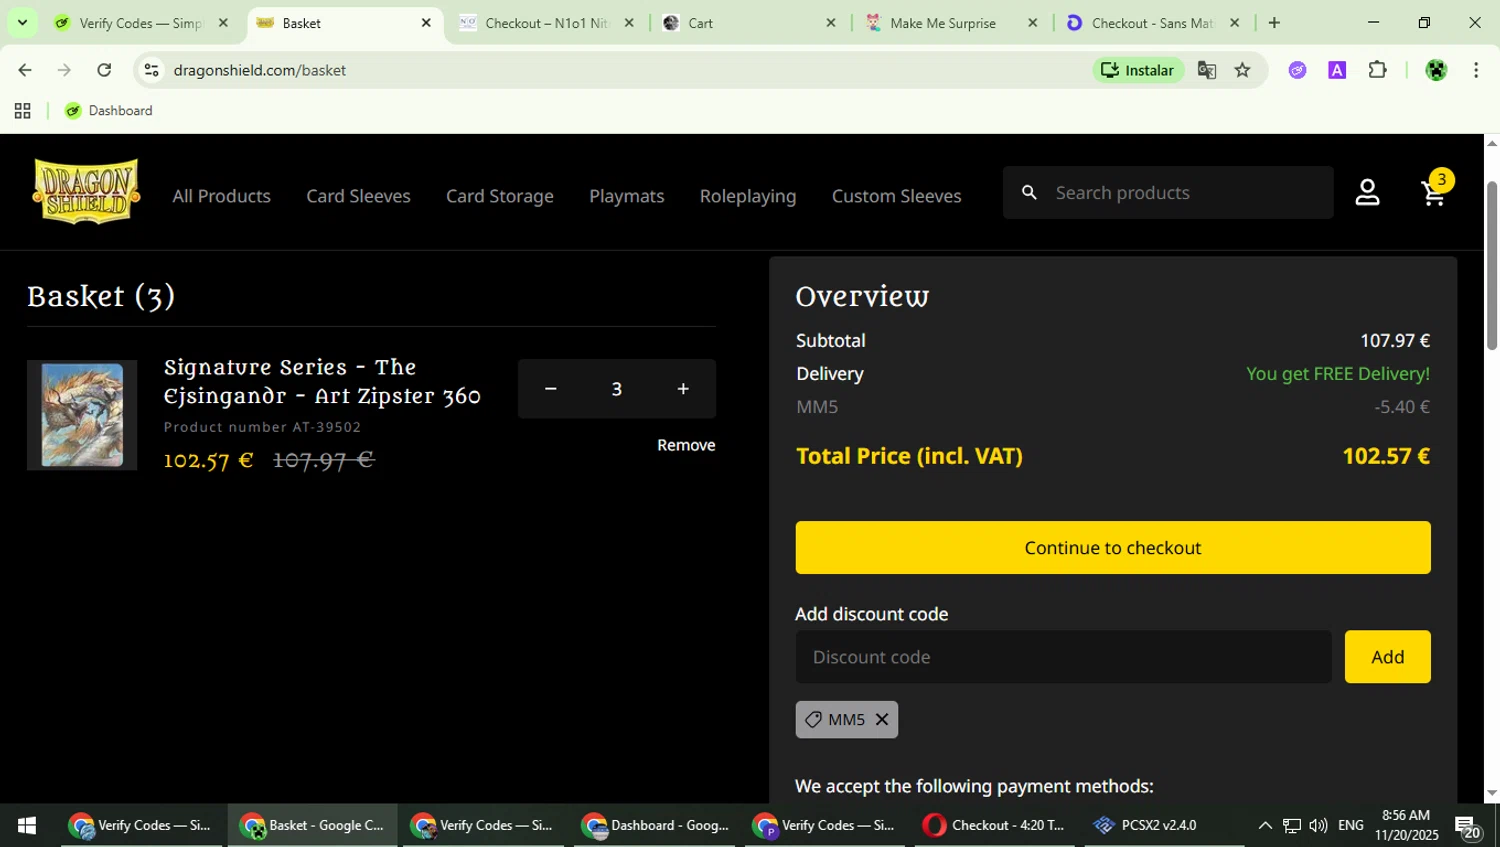Open the volume speaker tray icon
Image resolution: width=1500 pixels, height=847 pixels.
point(1318,825)
